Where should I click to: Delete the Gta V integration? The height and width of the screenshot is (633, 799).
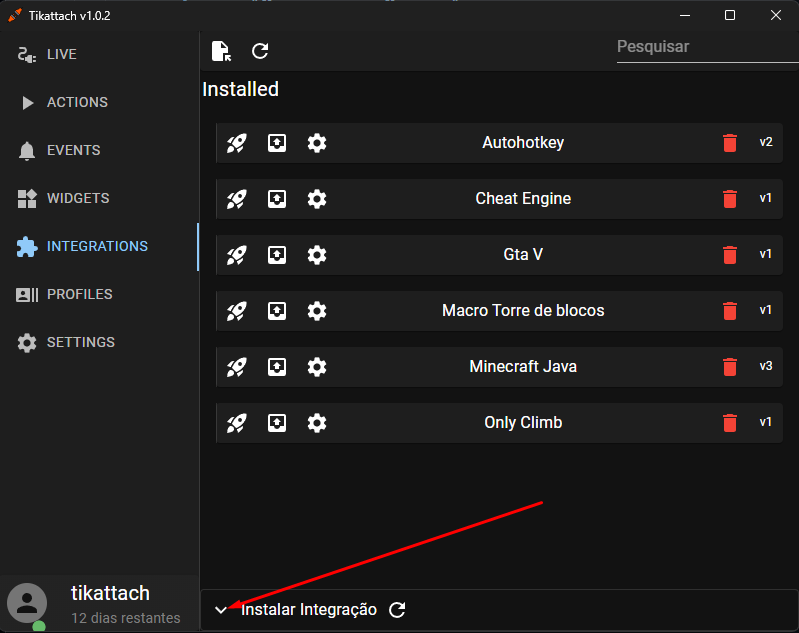point(730,255)
